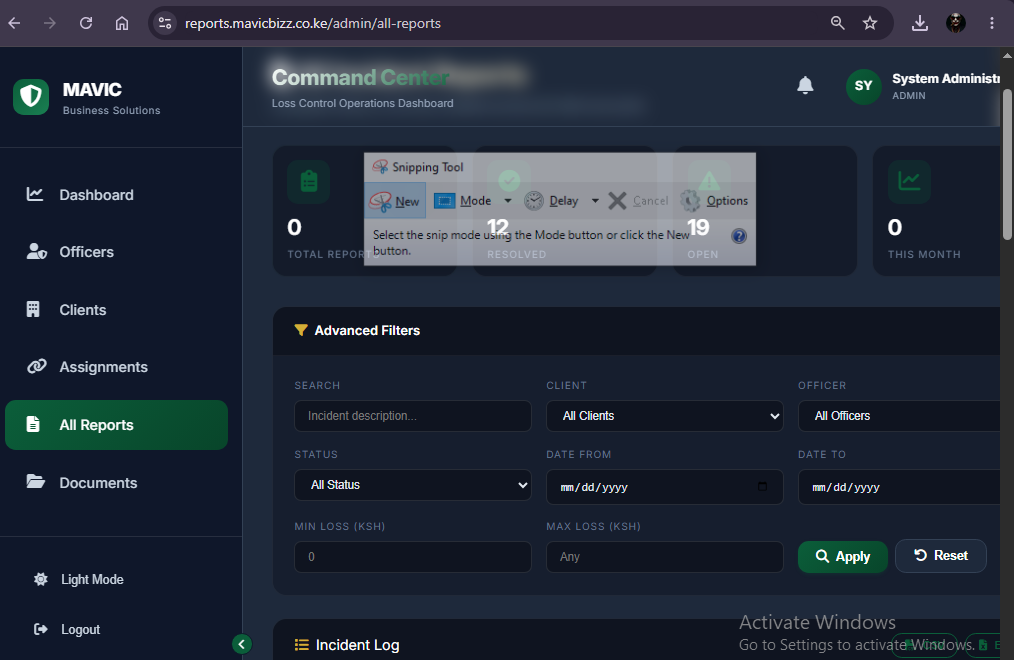The height and width of the screenshot is (660, 1014).
Task: Expand the All Officers dropdown
Action: [x=899, y=416]
